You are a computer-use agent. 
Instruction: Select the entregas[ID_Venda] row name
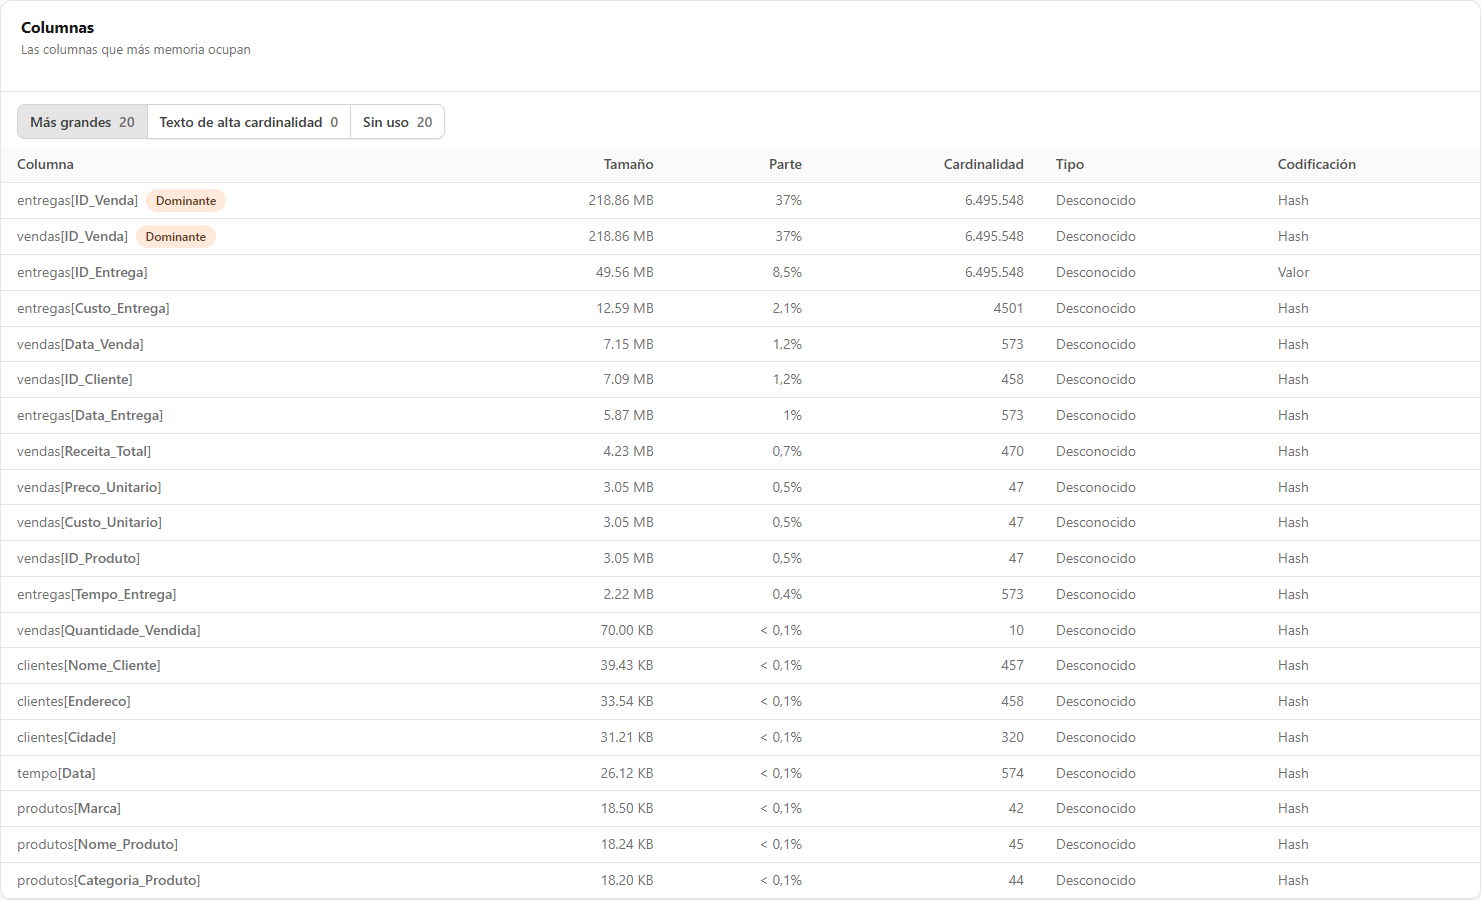coord(77,200)
